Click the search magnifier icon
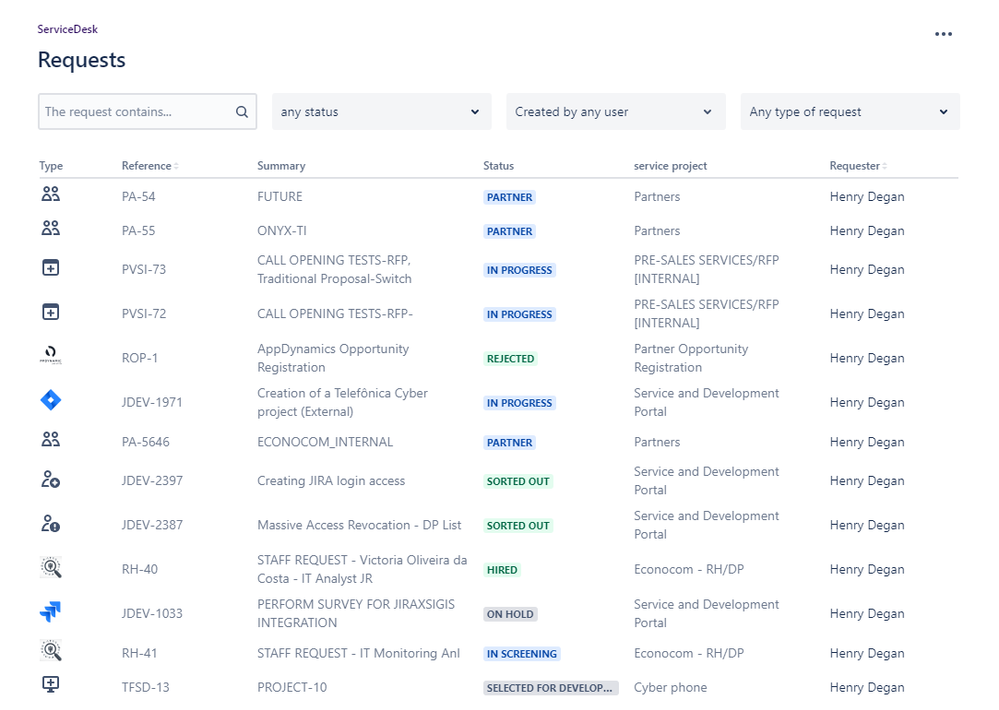The height and width of the screenshot is (710, 999). [x=241, y=112]
